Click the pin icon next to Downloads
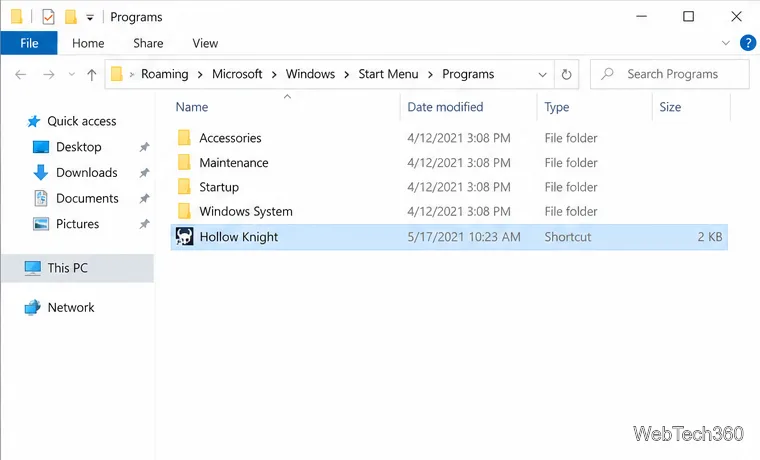This screenshot has width=760, height=460. 144,173
